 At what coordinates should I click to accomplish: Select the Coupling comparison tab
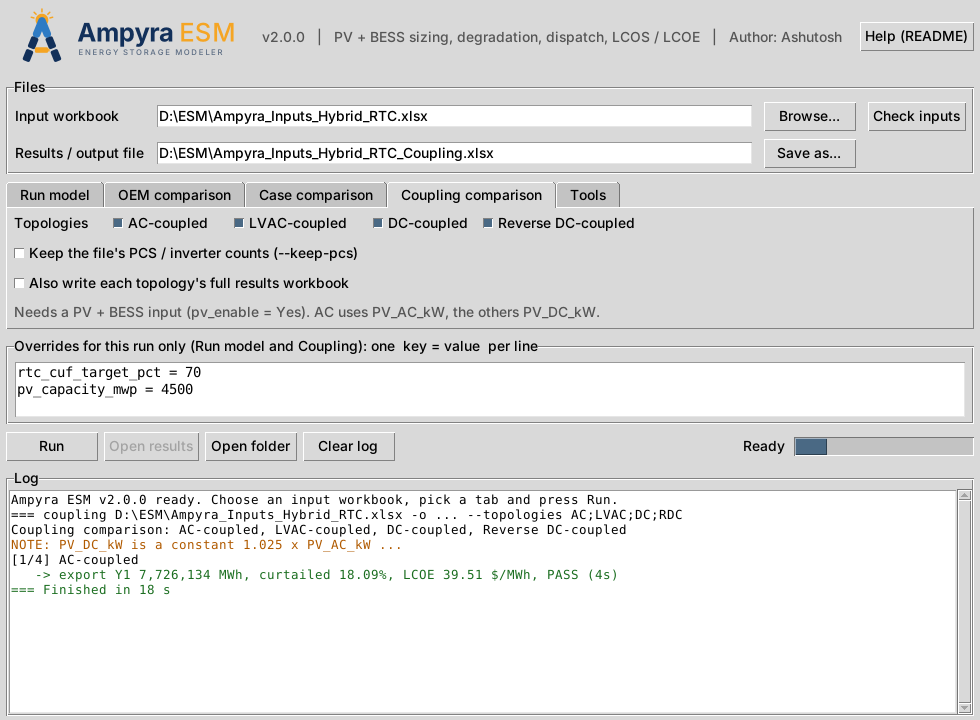pyautogui.click(x=471, y=195)
